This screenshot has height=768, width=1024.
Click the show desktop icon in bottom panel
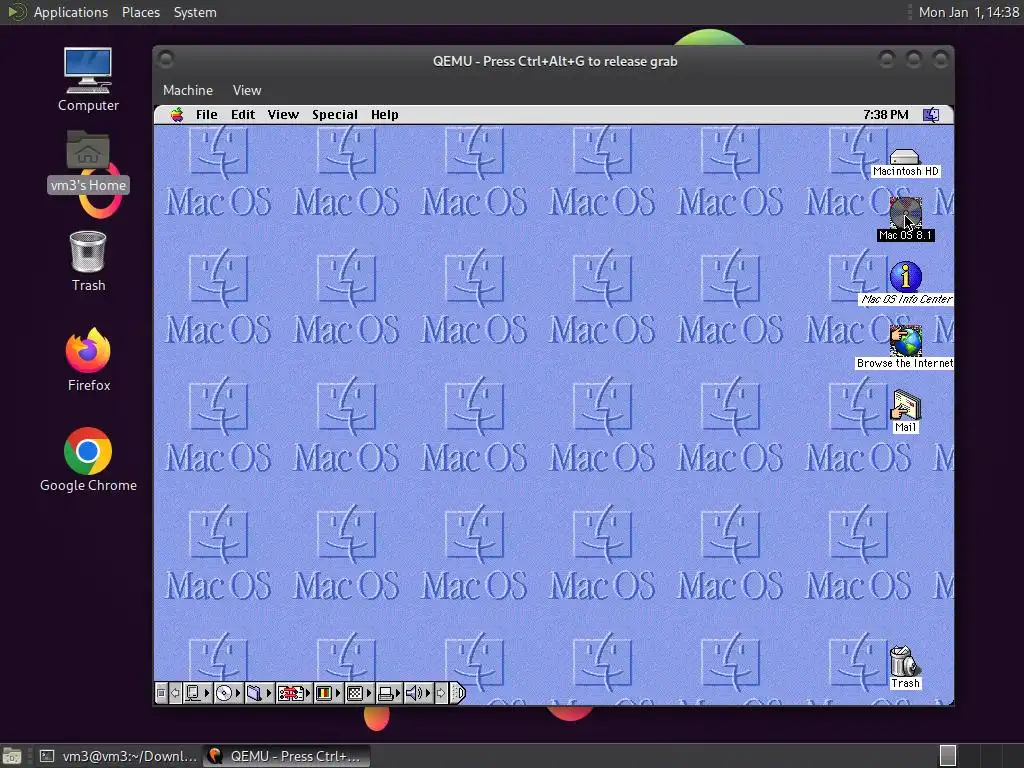click(12, 756)
